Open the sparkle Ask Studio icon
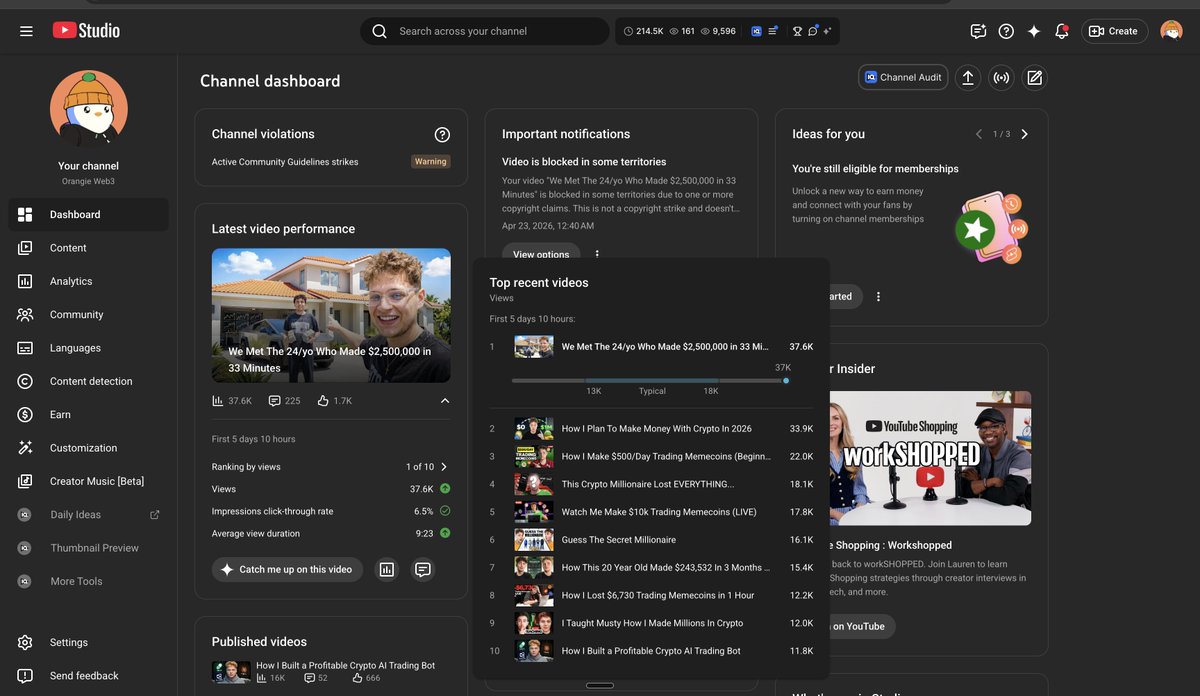Image resolution: width=1200 pixels, height=696 pixels. [x=1034, y=31]
